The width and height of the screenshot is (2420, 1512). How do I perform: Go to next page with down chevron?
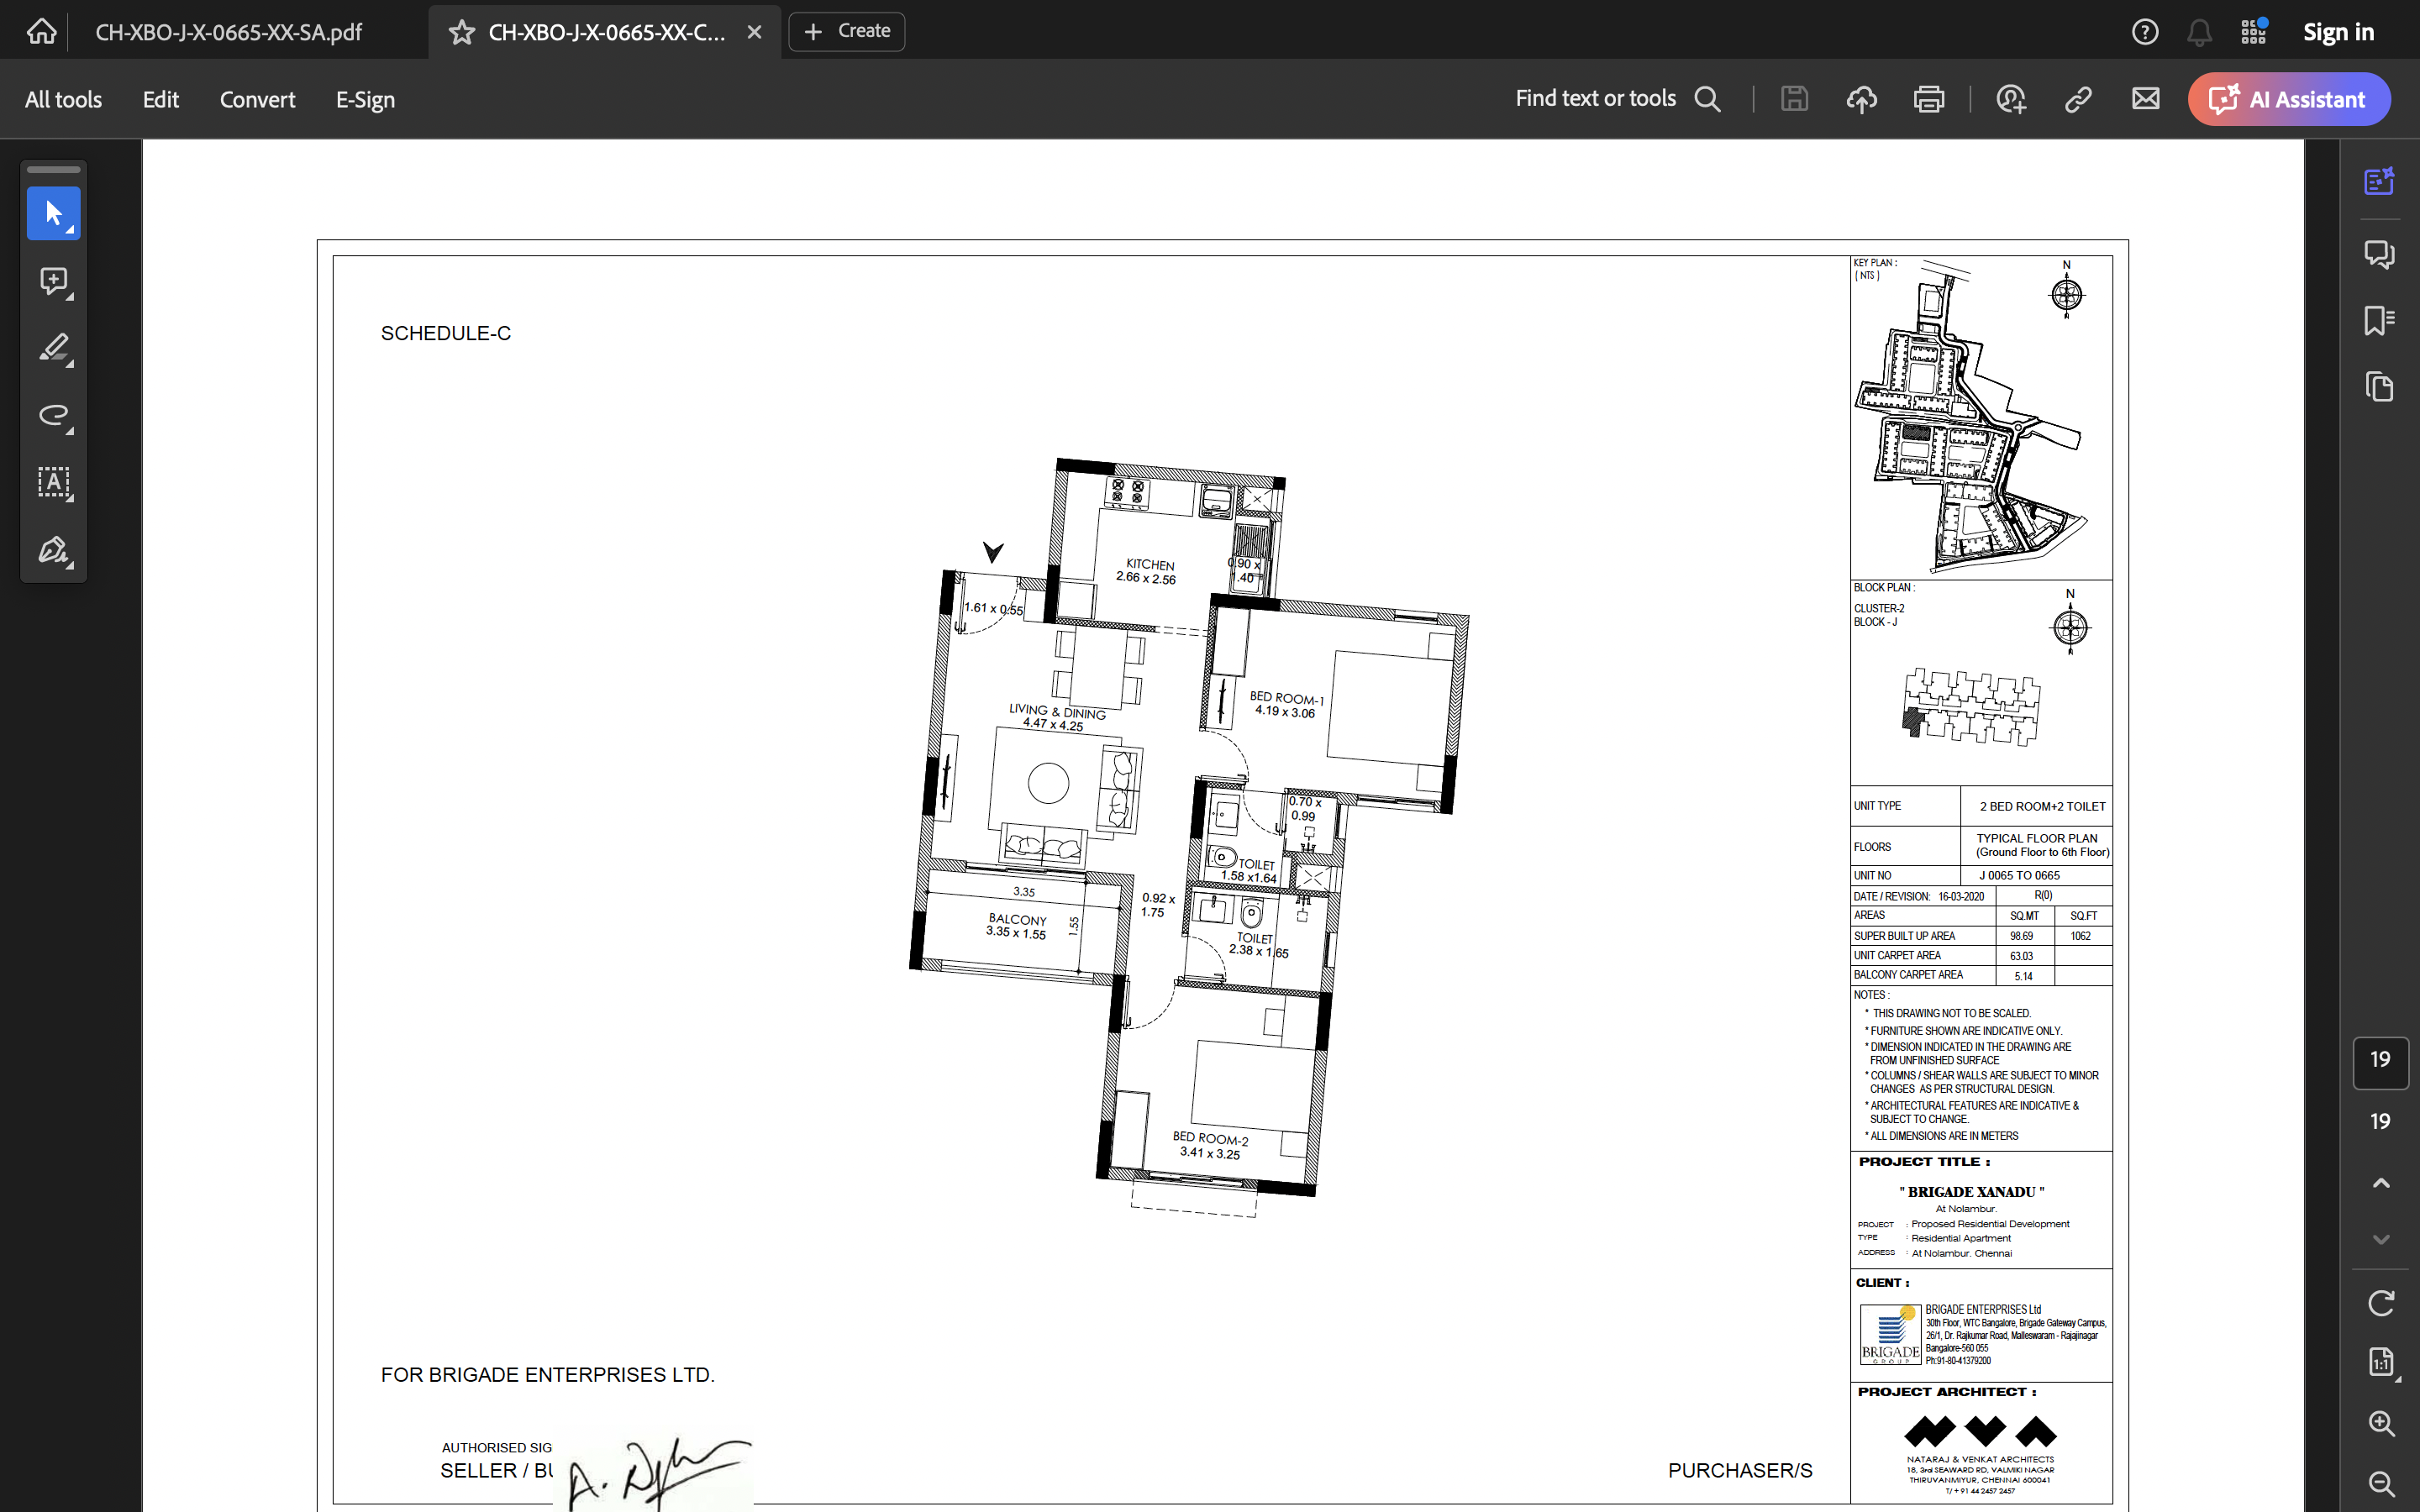[2381, 1239]
